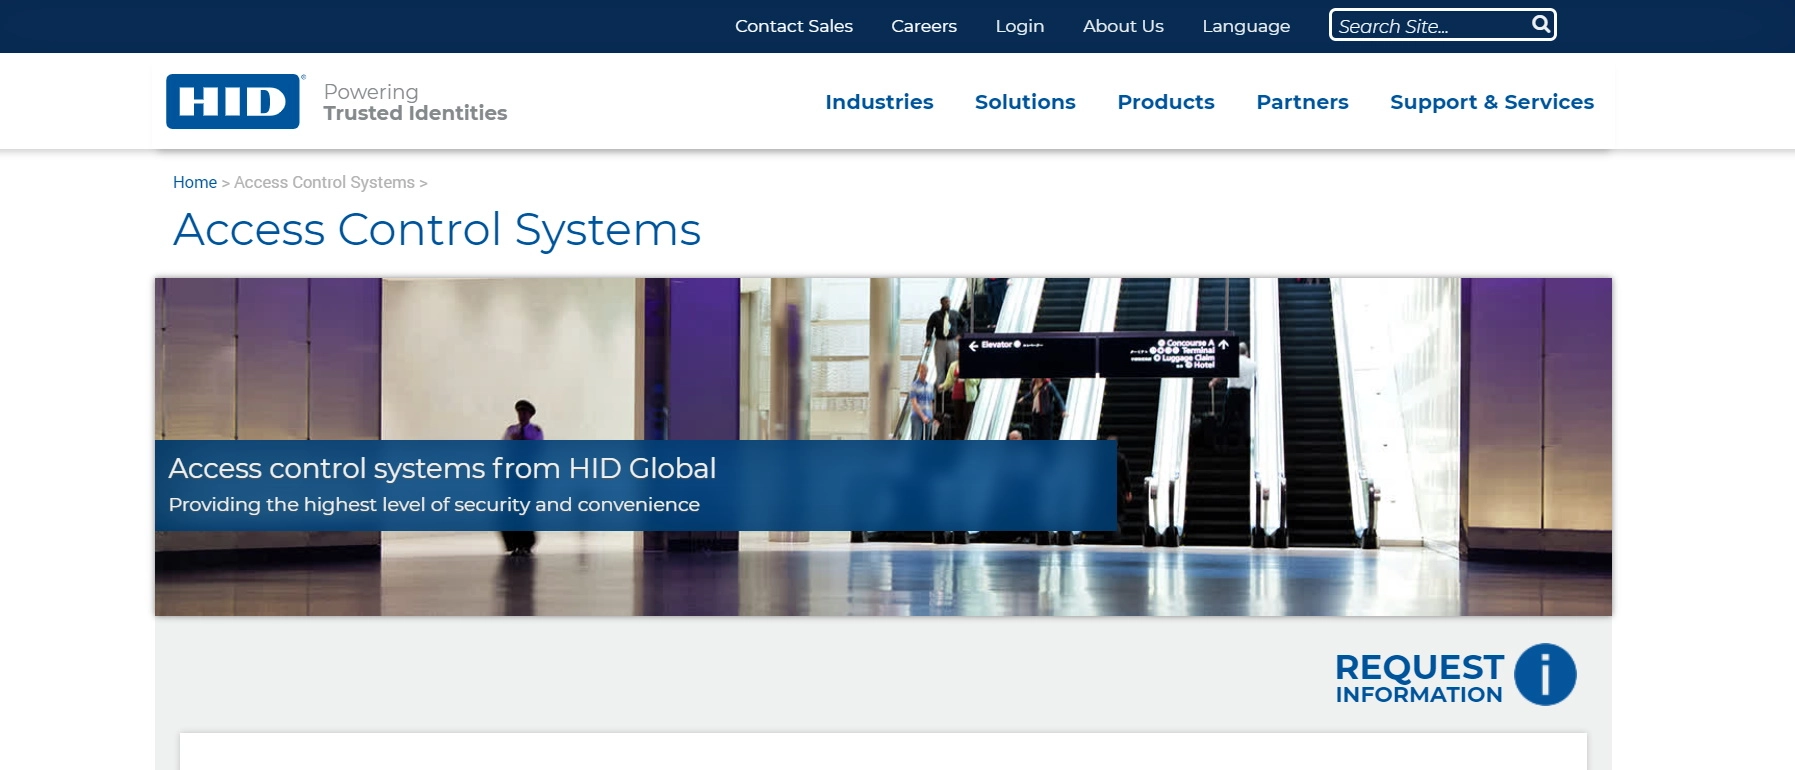Click the Home breadcrumb link
The height and width of the screenshot is (770, 1795).
tap(195, 182)
